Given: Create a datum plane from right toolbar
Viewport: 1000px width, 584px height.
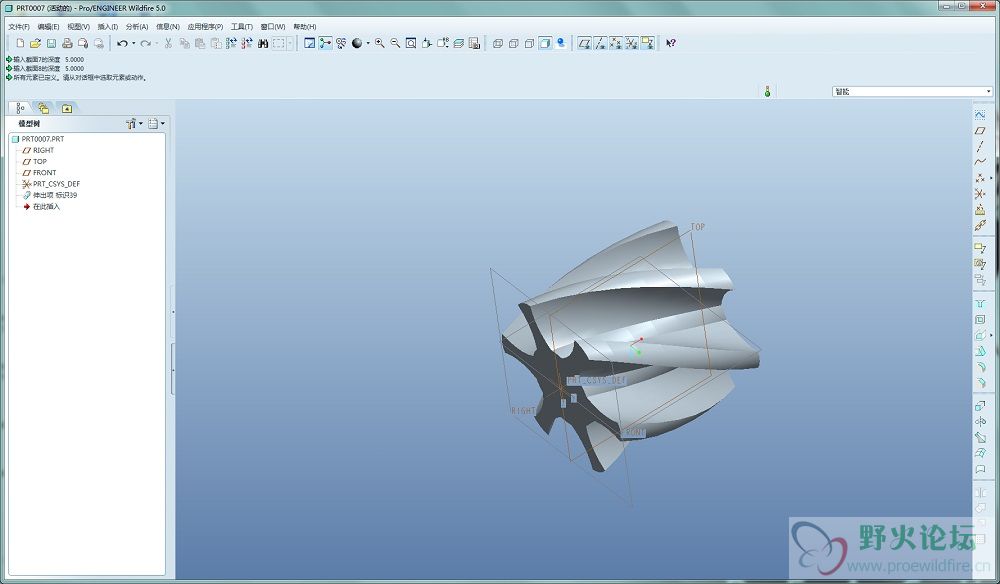Looking at the screenshot, I should [x=980, y=130].
